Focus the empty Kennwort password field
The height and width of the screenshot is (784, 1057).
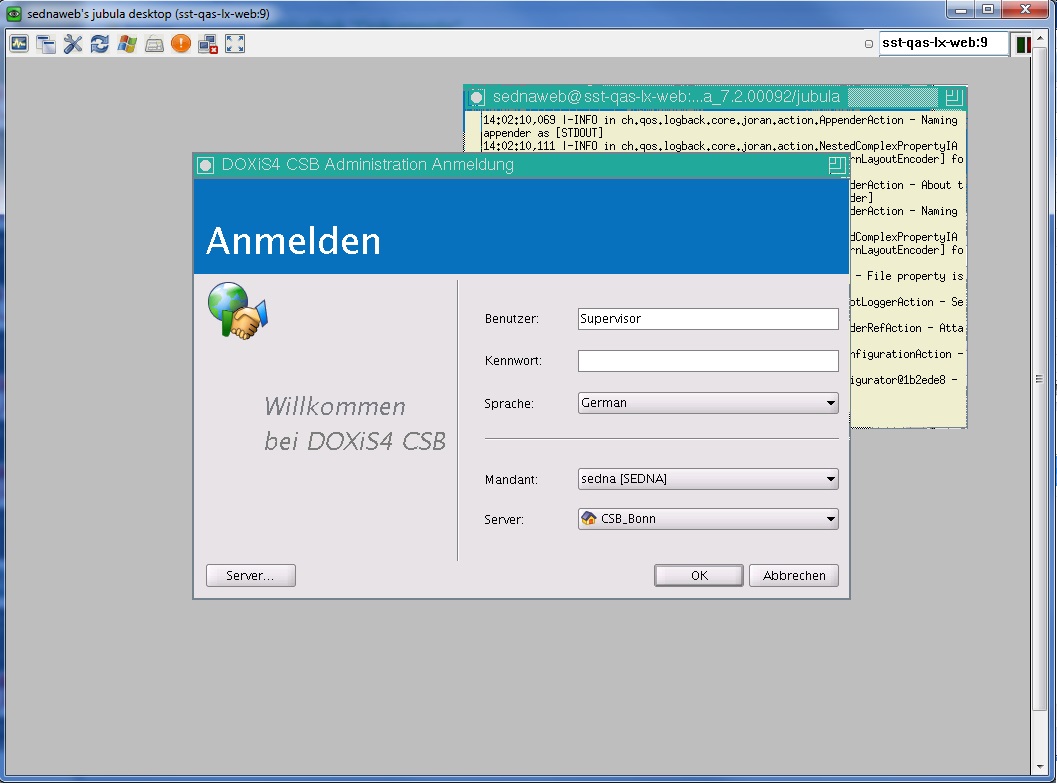708,361
